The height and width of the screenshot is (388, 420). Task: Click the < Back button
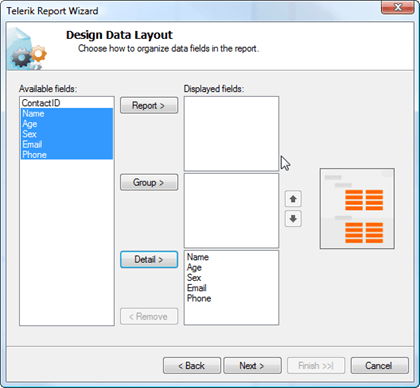[192, 366]
